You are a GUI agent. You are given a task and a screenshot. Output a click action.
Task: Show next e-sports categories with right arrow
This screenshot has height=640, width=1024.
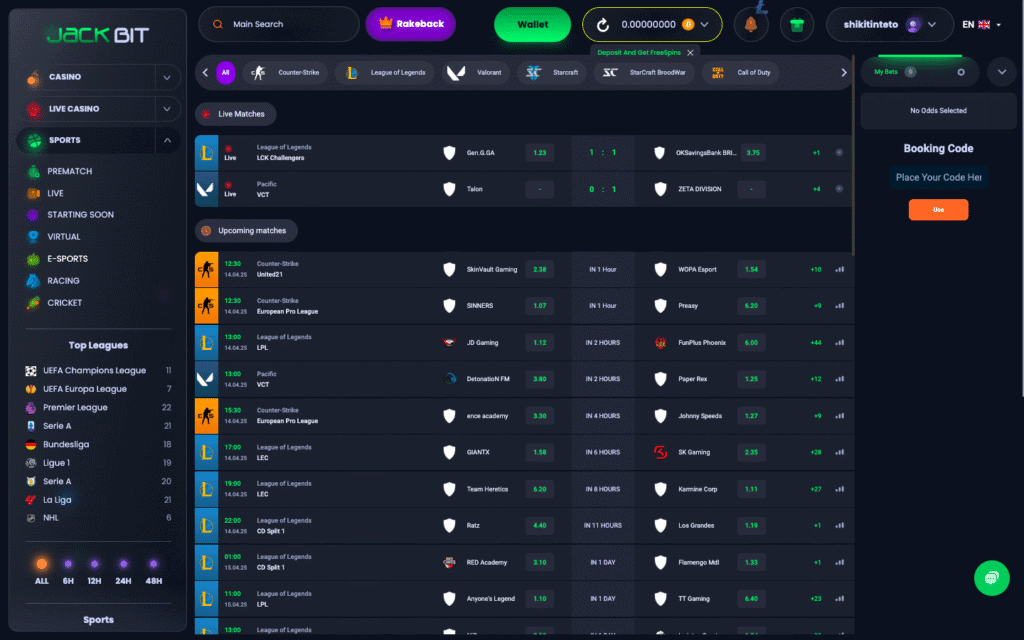click(x=843, y=72)
